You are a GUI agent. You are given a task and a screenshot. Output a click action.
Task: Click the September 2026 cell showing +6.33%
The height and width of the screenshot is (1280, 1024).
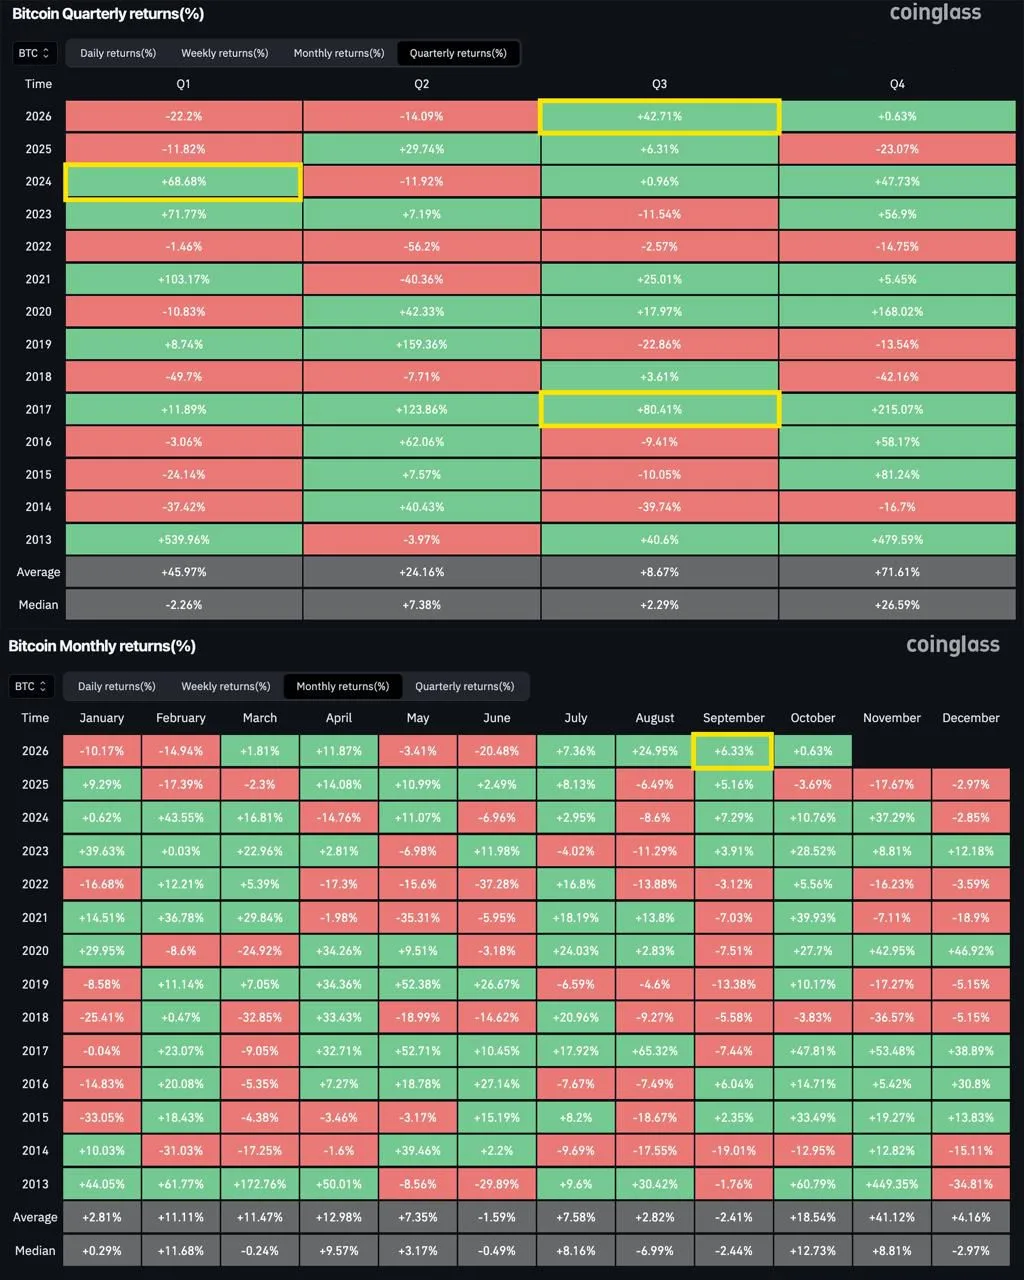(x=734, y=751)
